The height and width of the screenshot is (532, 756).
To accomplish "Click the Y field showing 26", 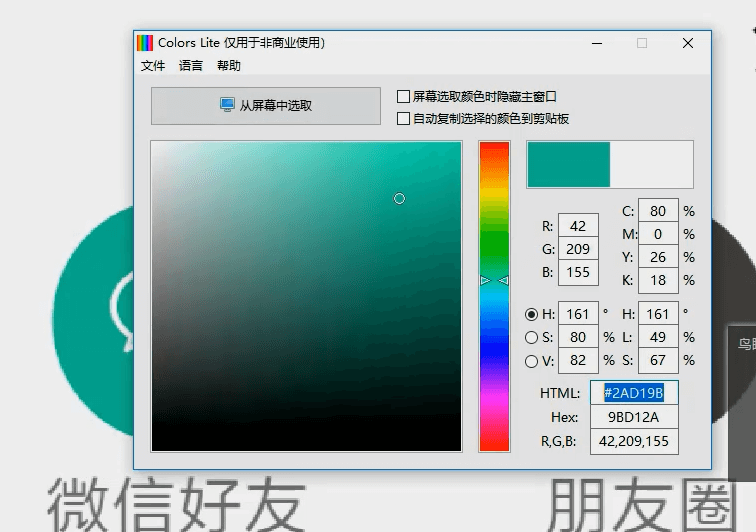I will pos(658,257).
